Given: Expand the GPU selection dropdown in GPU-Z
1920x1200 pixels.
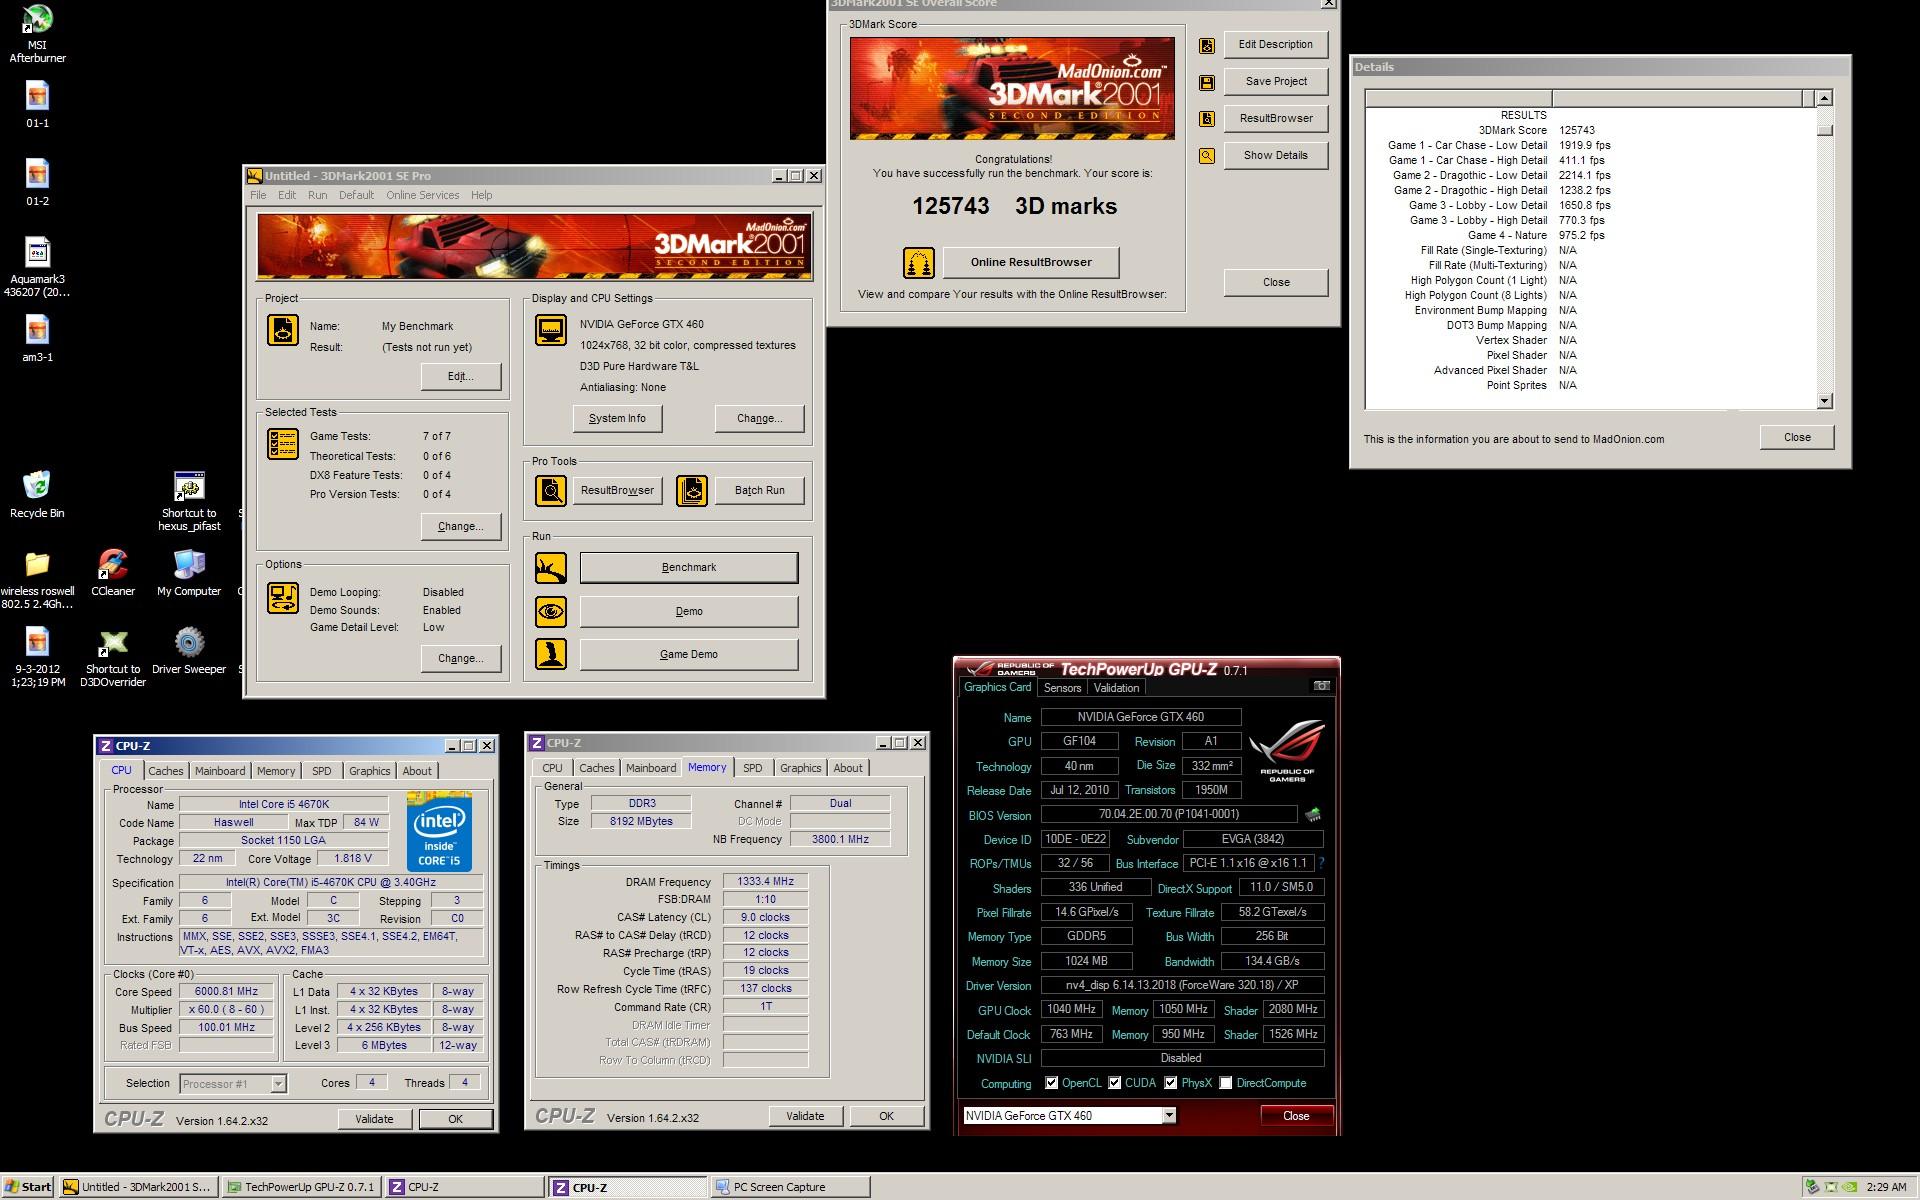Looking at the screenshot, I should tap(1168, 1116).
